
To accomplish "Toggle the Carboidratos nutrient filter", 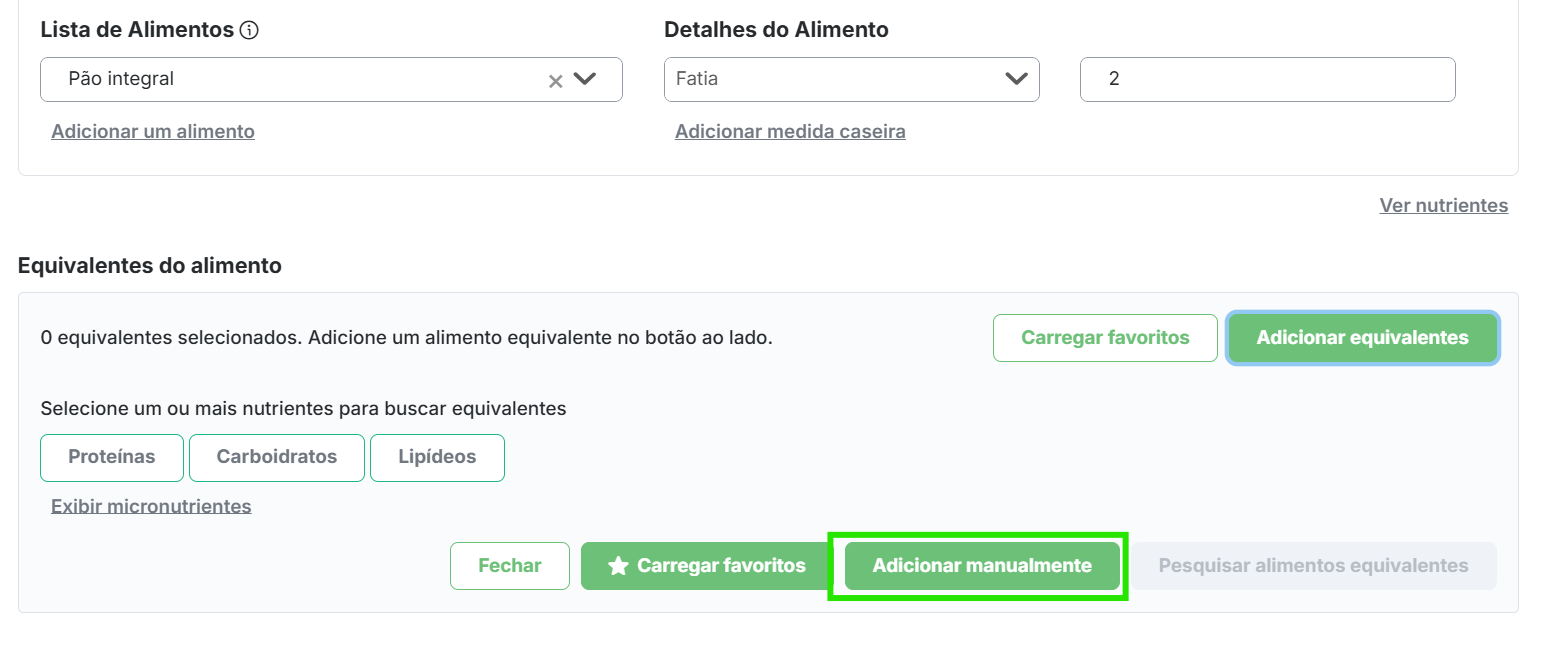I will [x=277, y=457].
